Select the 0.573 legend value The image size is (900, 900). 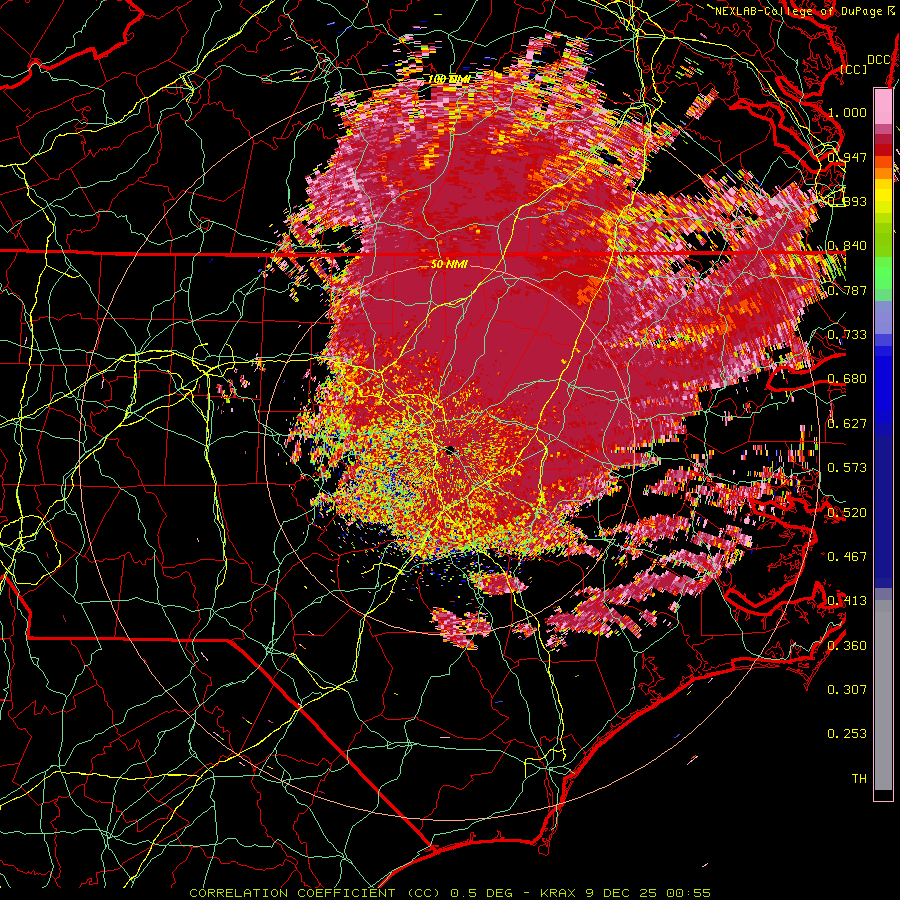click(847, 468)
